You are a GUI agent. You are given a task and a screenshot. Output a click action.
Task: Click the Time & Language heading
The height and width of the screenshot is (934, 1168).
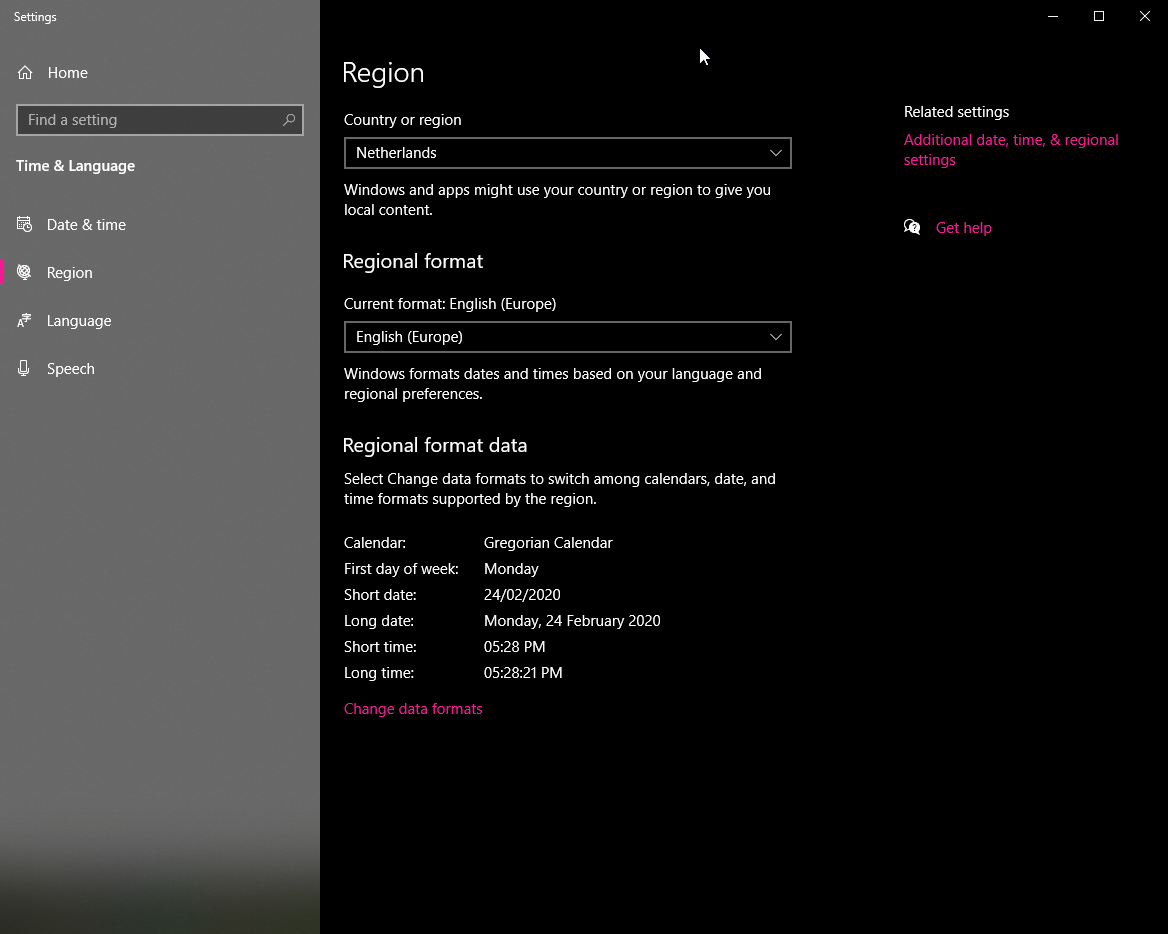pos(75,165)
